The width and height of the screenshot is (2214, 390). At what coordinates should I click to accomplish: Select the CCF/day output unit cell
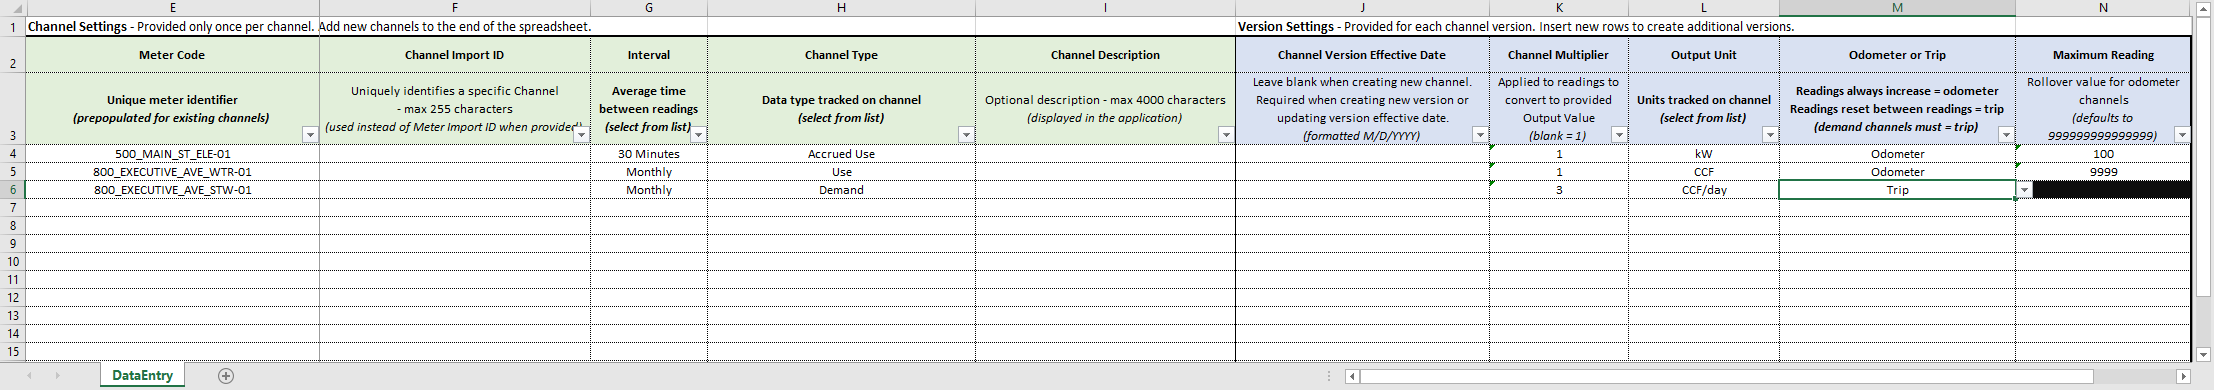[x=1704, y=190]
